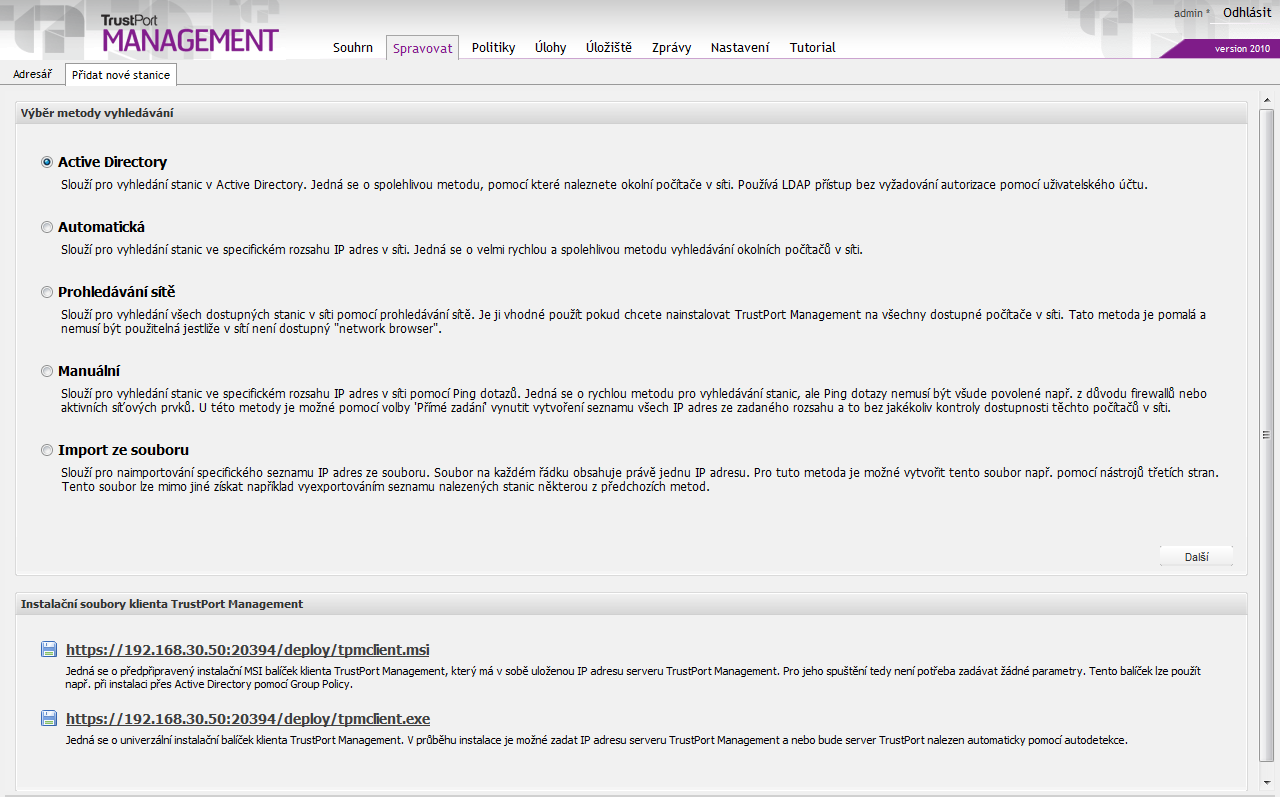Image resolution: width=1280 pixels, height=797 pixels.
Task: Open the Tutorial menu
Action: pyautogui.click(x=812, y=48)
